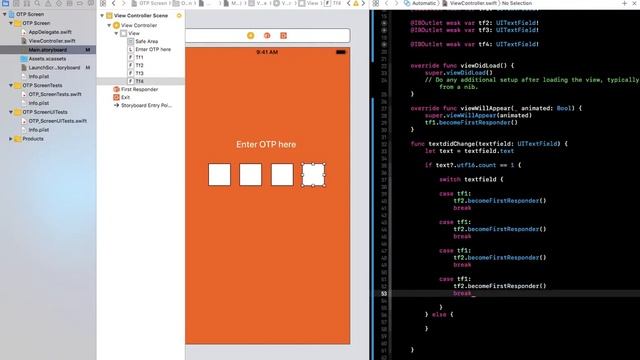The width and height of the screenshot is (640, 360).
Task: Jump to previous issue arrow in storyboard jump bar
Action: tap(349, 3)
